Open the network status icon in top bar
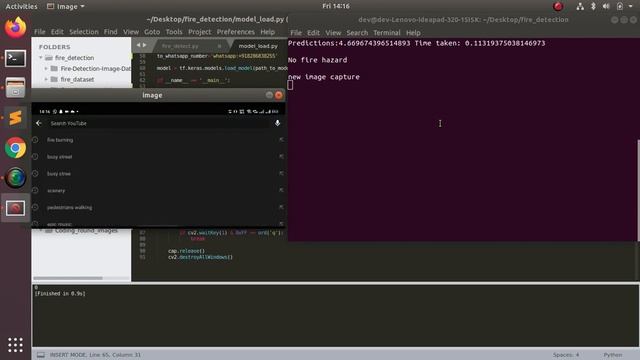 [x=580, y=6]
